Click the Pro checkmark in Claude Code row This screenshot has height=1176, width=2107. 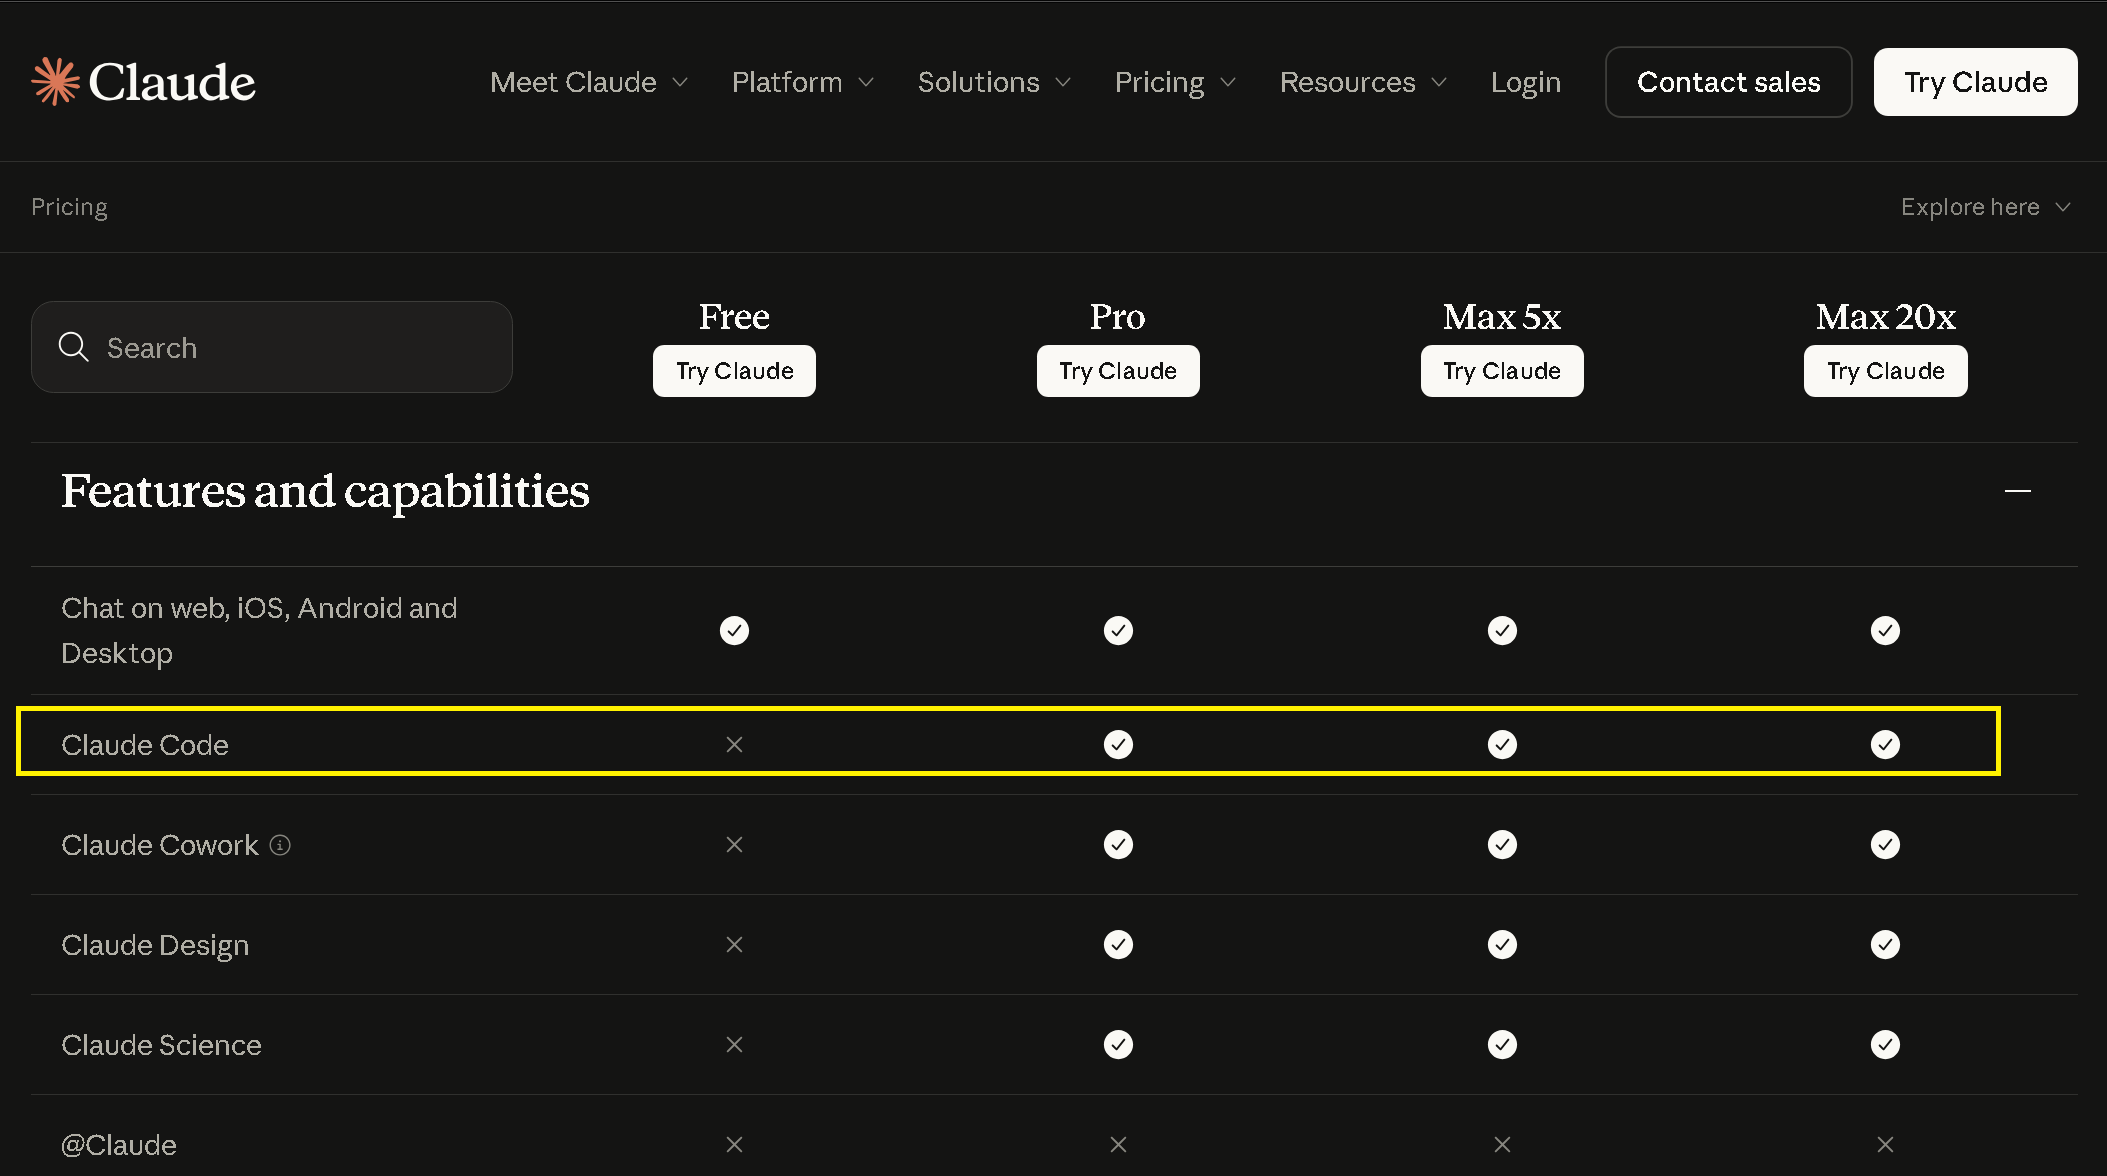[1118, 744]
